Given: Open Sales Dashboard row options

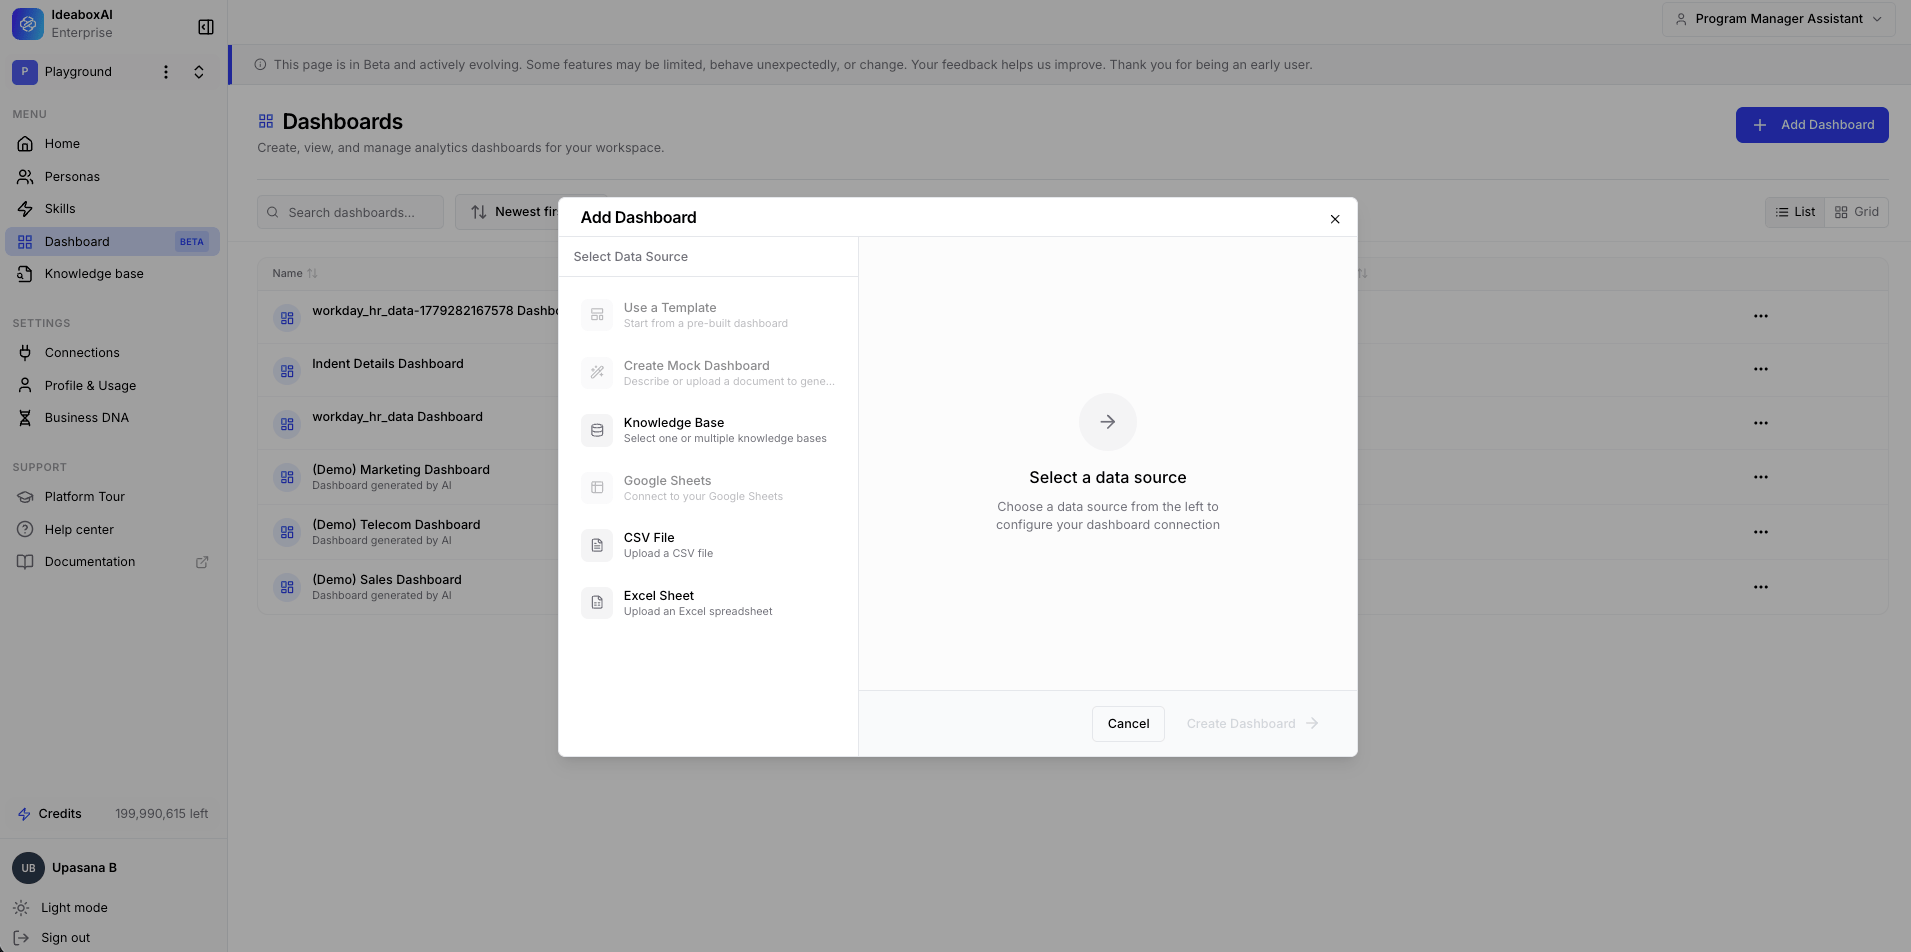Looking at the screenshot, I should 1761,587.
